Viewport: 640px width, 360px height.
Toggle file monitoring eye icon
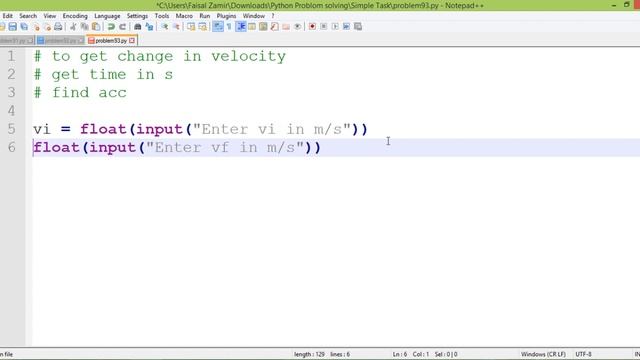click(x=298, y=27)
